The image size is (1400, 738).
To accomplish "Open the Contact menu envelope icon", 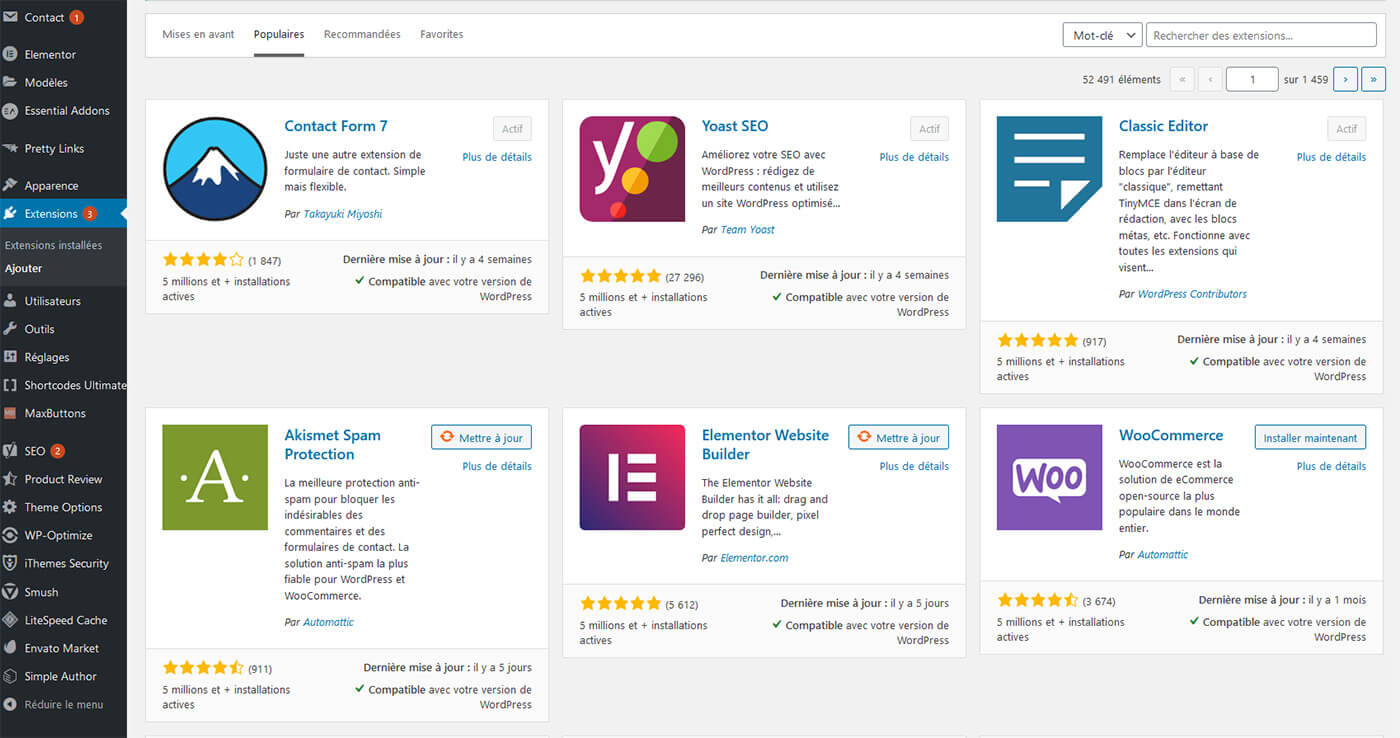I will 10,17.
